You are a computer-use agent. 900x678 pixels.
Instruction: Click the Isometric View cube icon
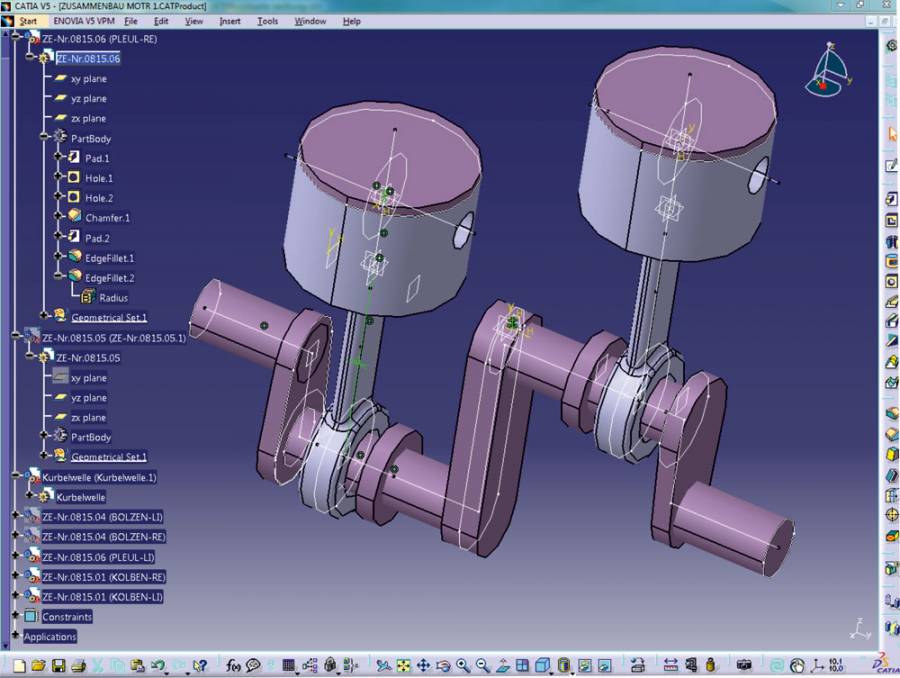tap(542, 665)
